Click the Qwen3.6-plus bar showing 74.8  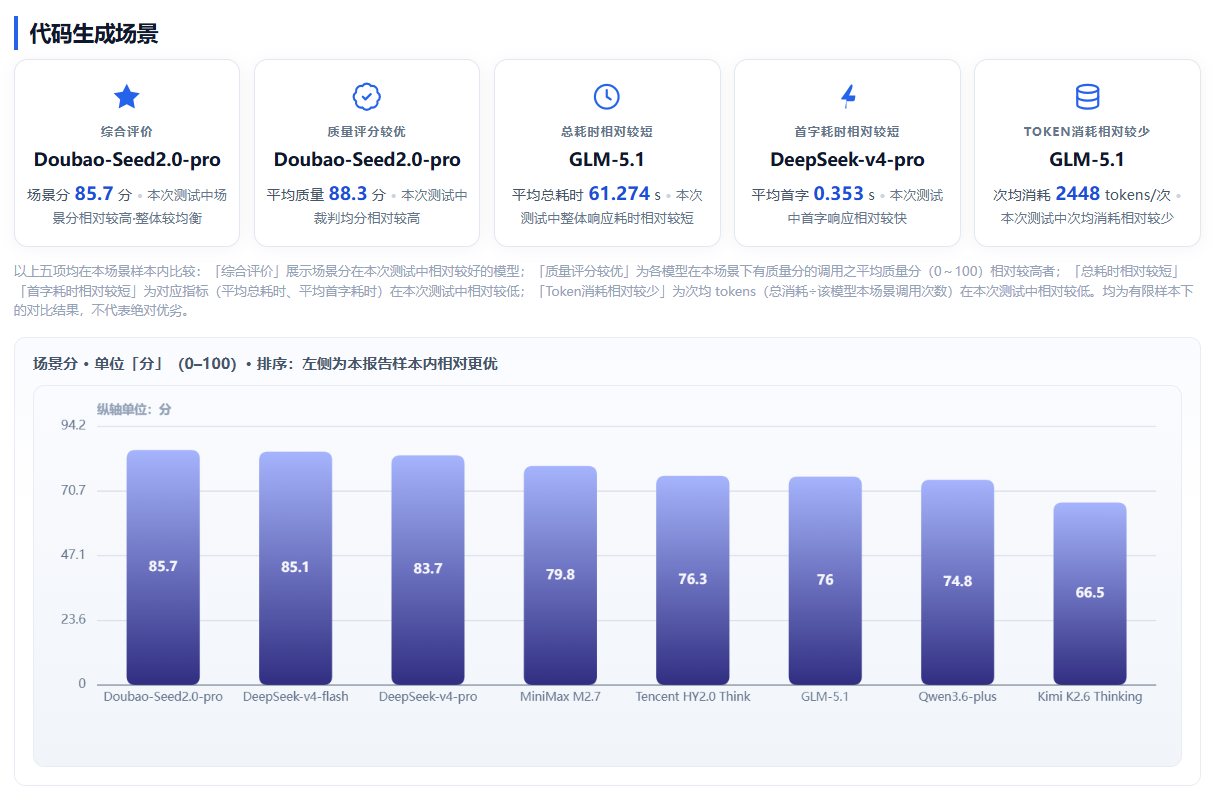click(x=958, y=582)
